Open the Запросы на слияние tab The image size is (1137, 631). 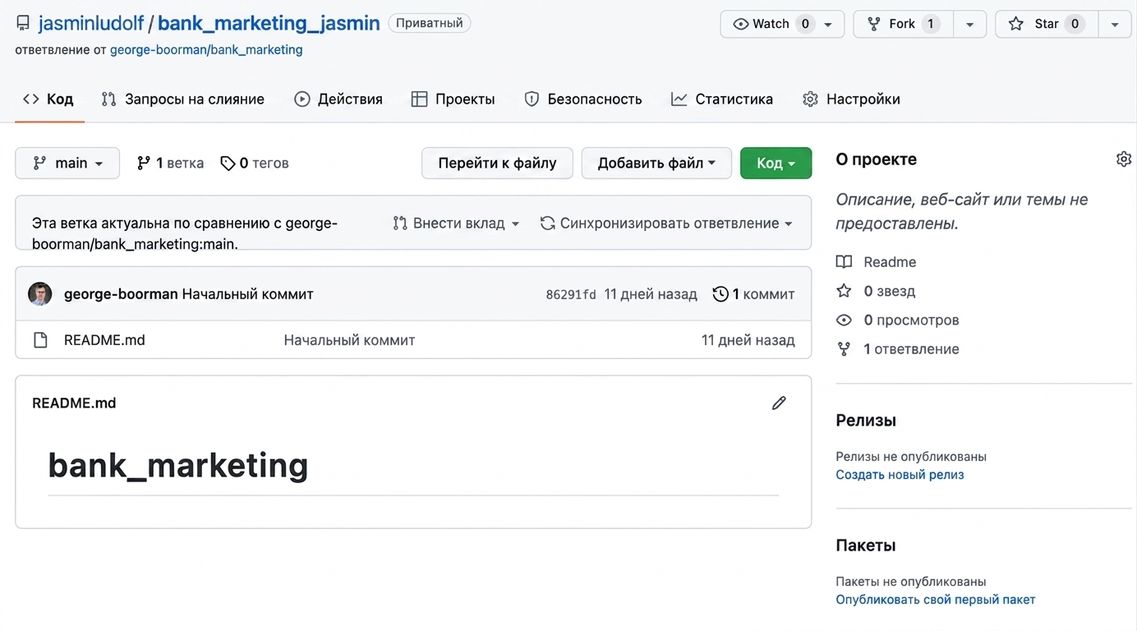point(183,99)
